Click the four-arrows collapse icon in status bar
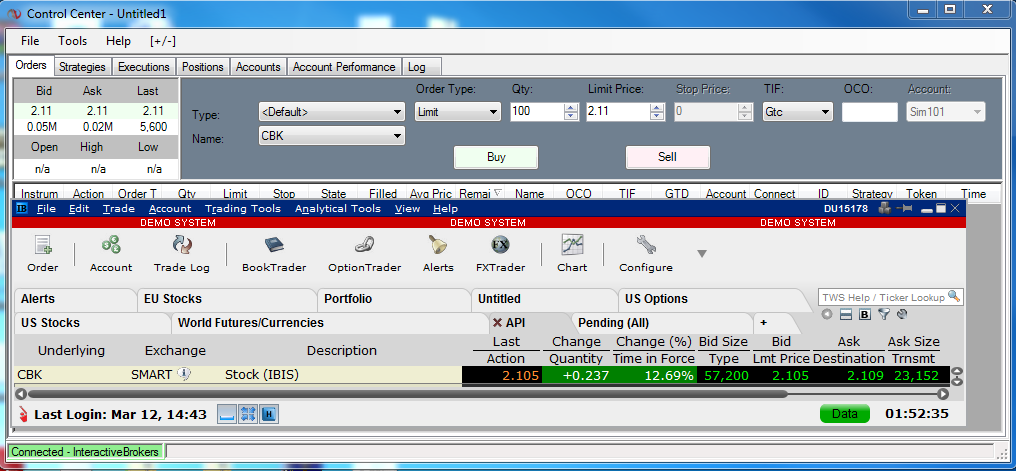Image resolution: width=1016 pixels, height=471 pixels. (248, 414)
